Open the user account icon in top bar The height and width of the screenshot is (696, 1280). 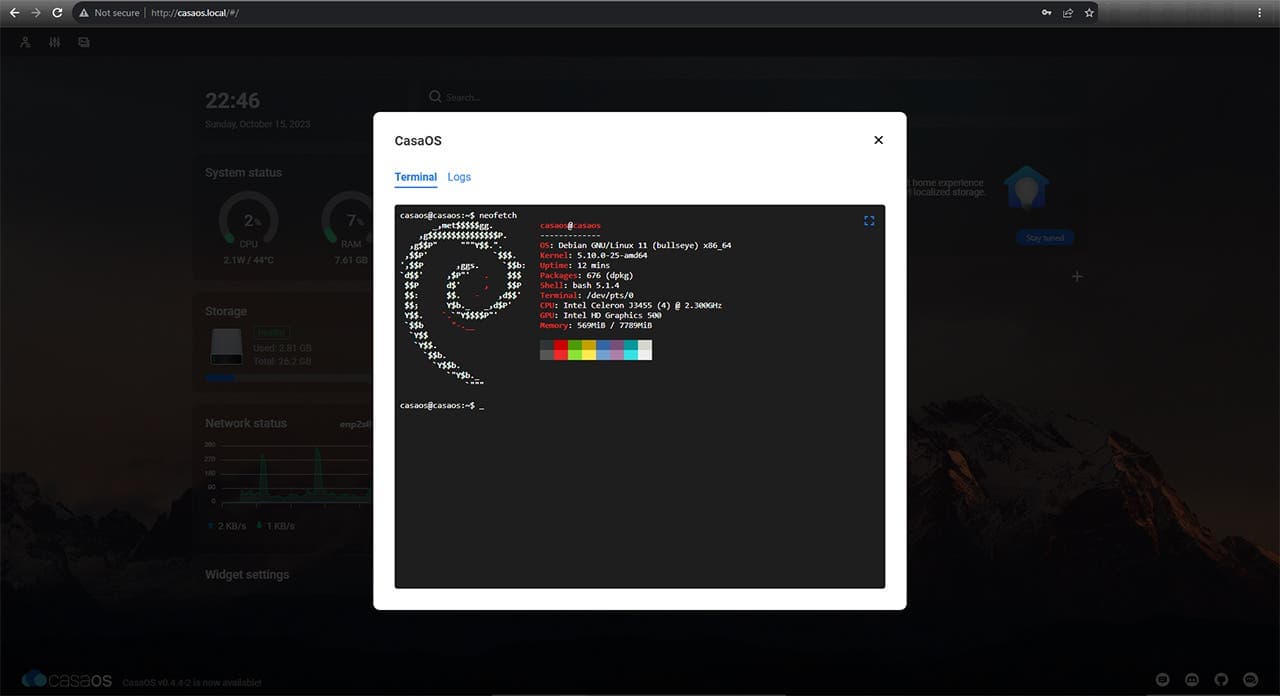(25, 43)
